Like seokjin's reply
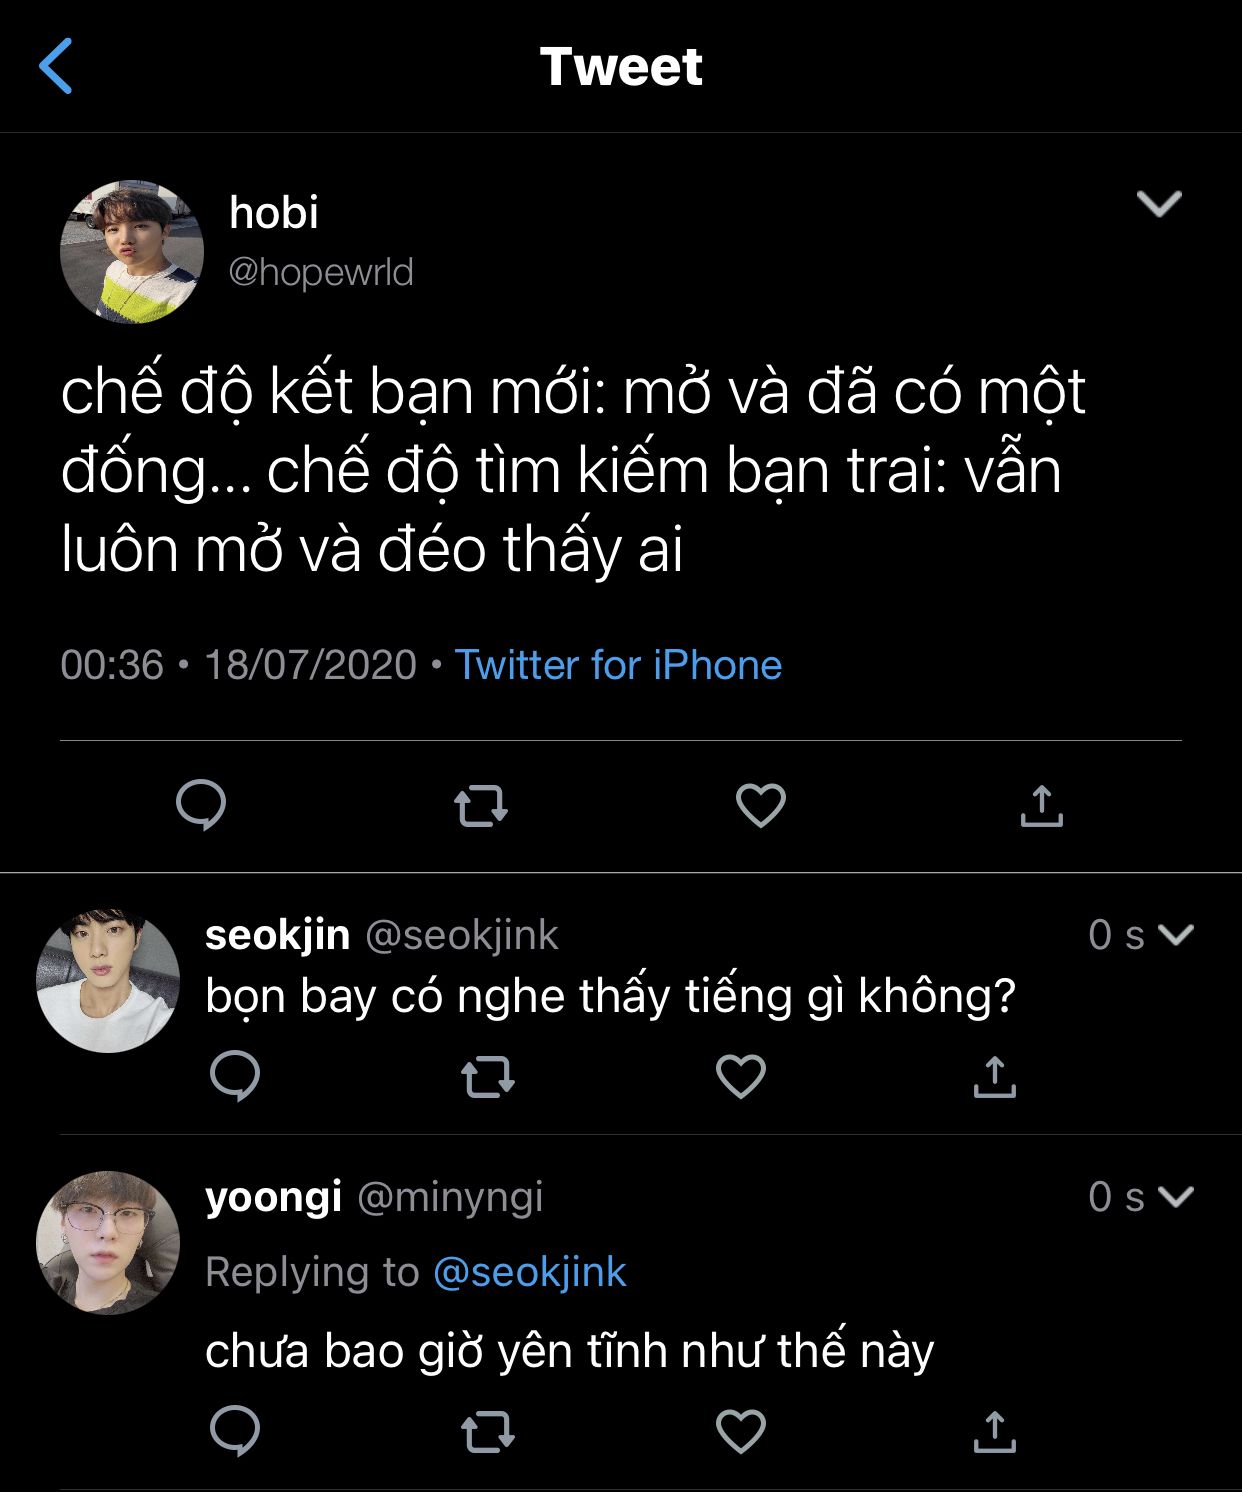 click(741, 1077)
